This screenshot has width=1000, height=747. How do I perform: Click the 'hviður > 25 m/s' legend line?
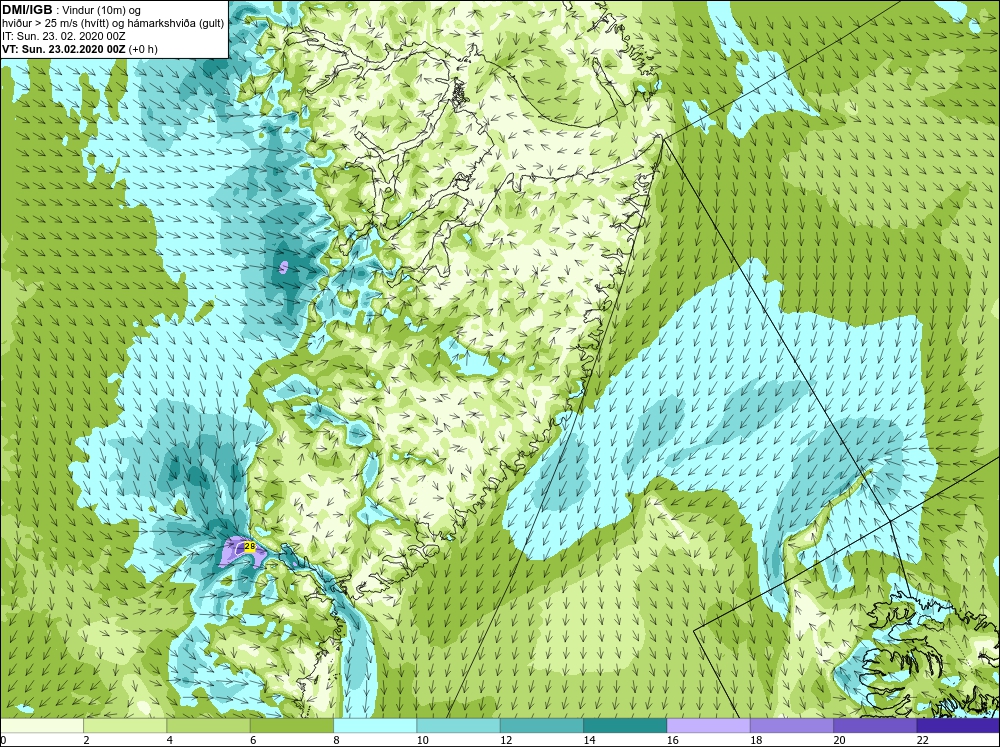point(113,24)
